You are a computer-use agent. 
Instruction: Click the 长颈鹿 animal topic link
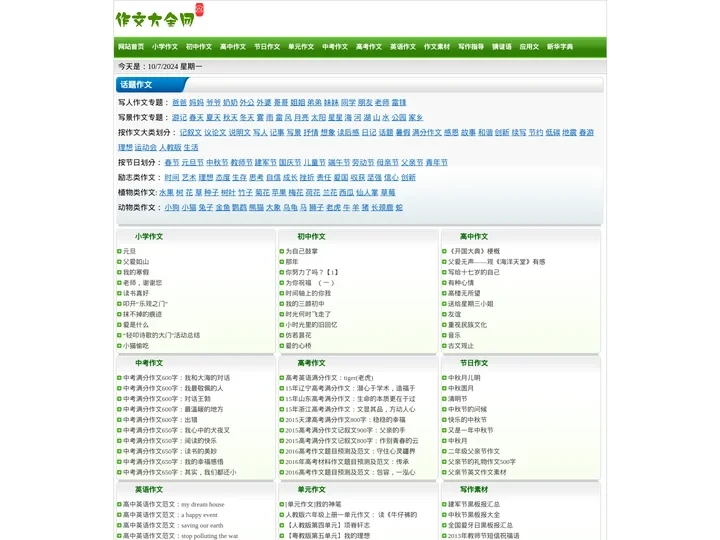click(x=382, y=208)
